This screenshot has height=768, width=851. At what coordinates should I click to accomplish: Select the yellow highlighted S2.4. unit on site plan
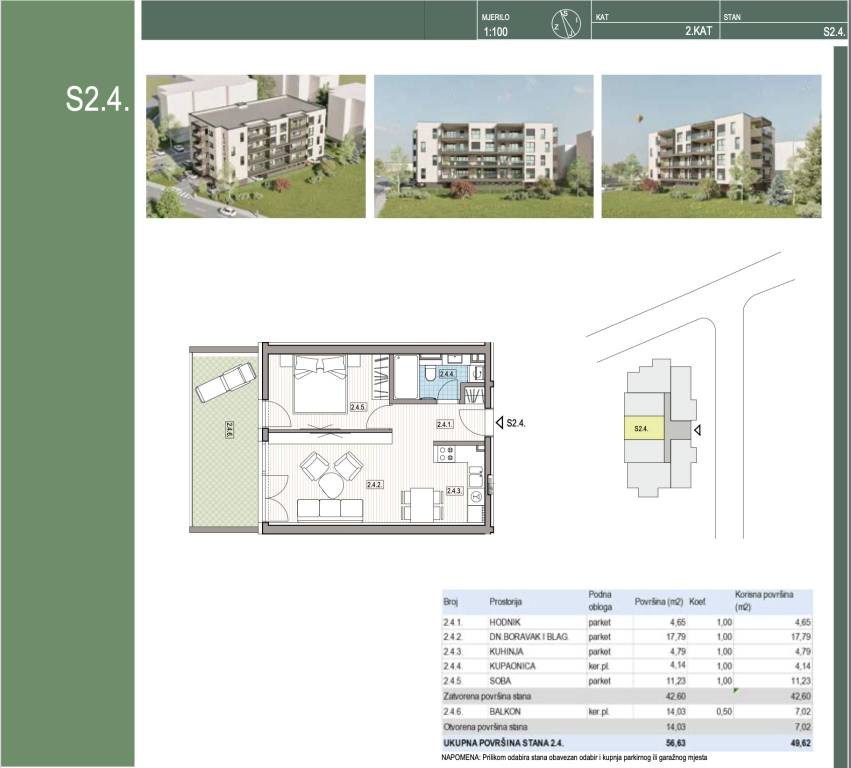pos(643,429)
